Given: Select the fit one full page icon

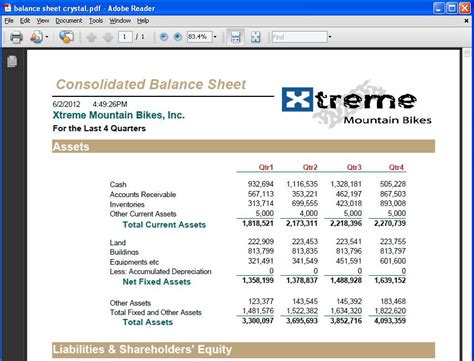Looking at the screenshot, I should [255, 37].
